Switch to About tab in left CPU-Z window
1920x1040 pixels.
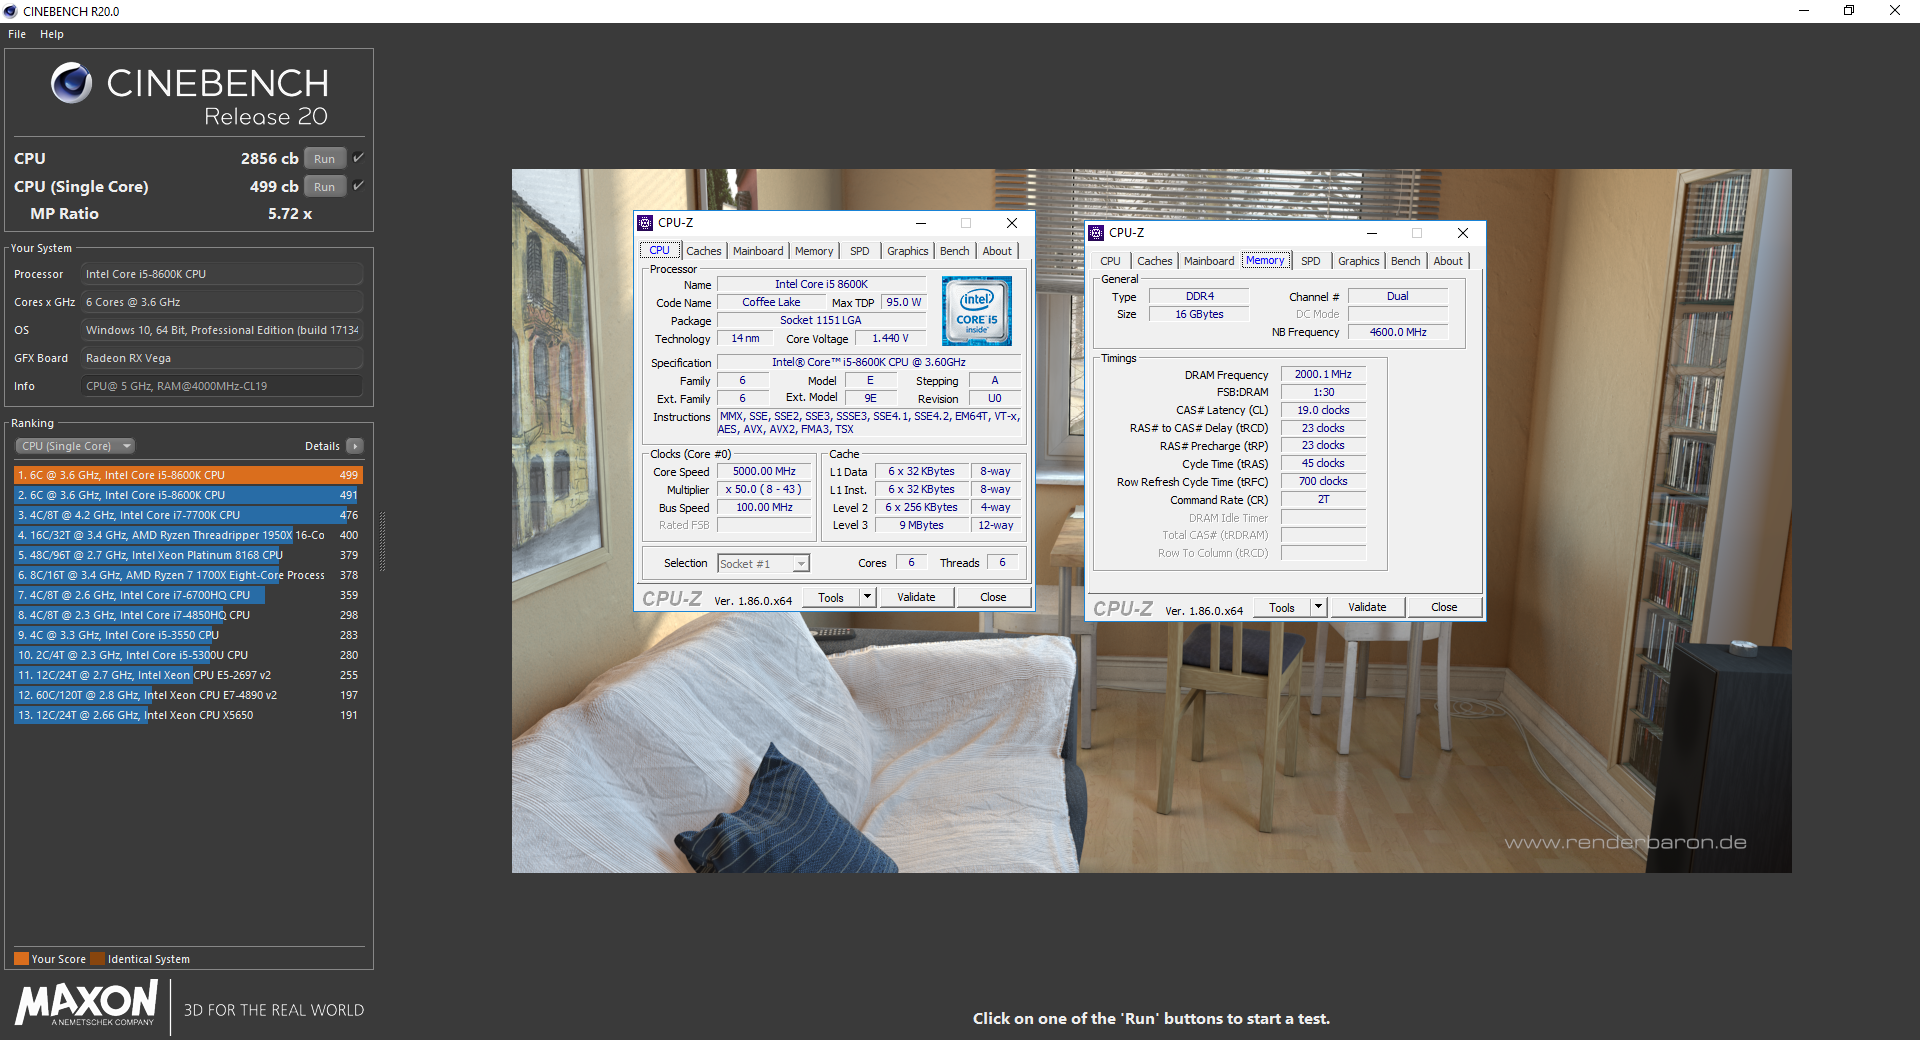[x=997, y=251]
